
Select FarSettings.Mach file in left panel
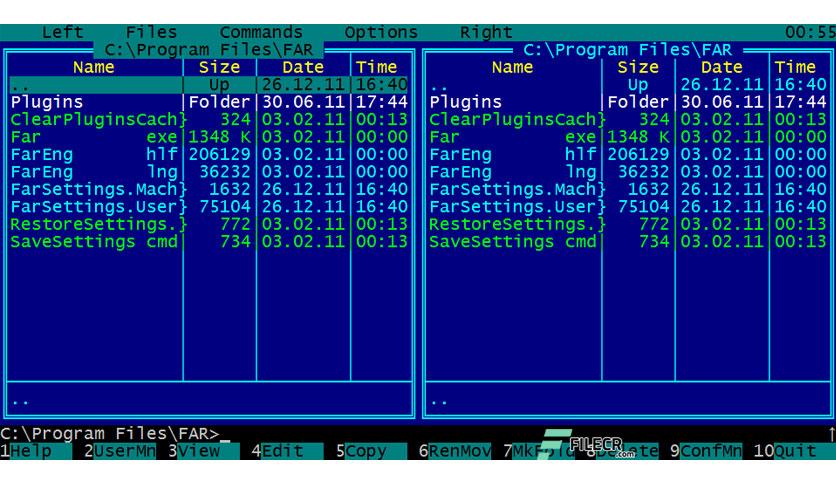(x=209, y=189)
